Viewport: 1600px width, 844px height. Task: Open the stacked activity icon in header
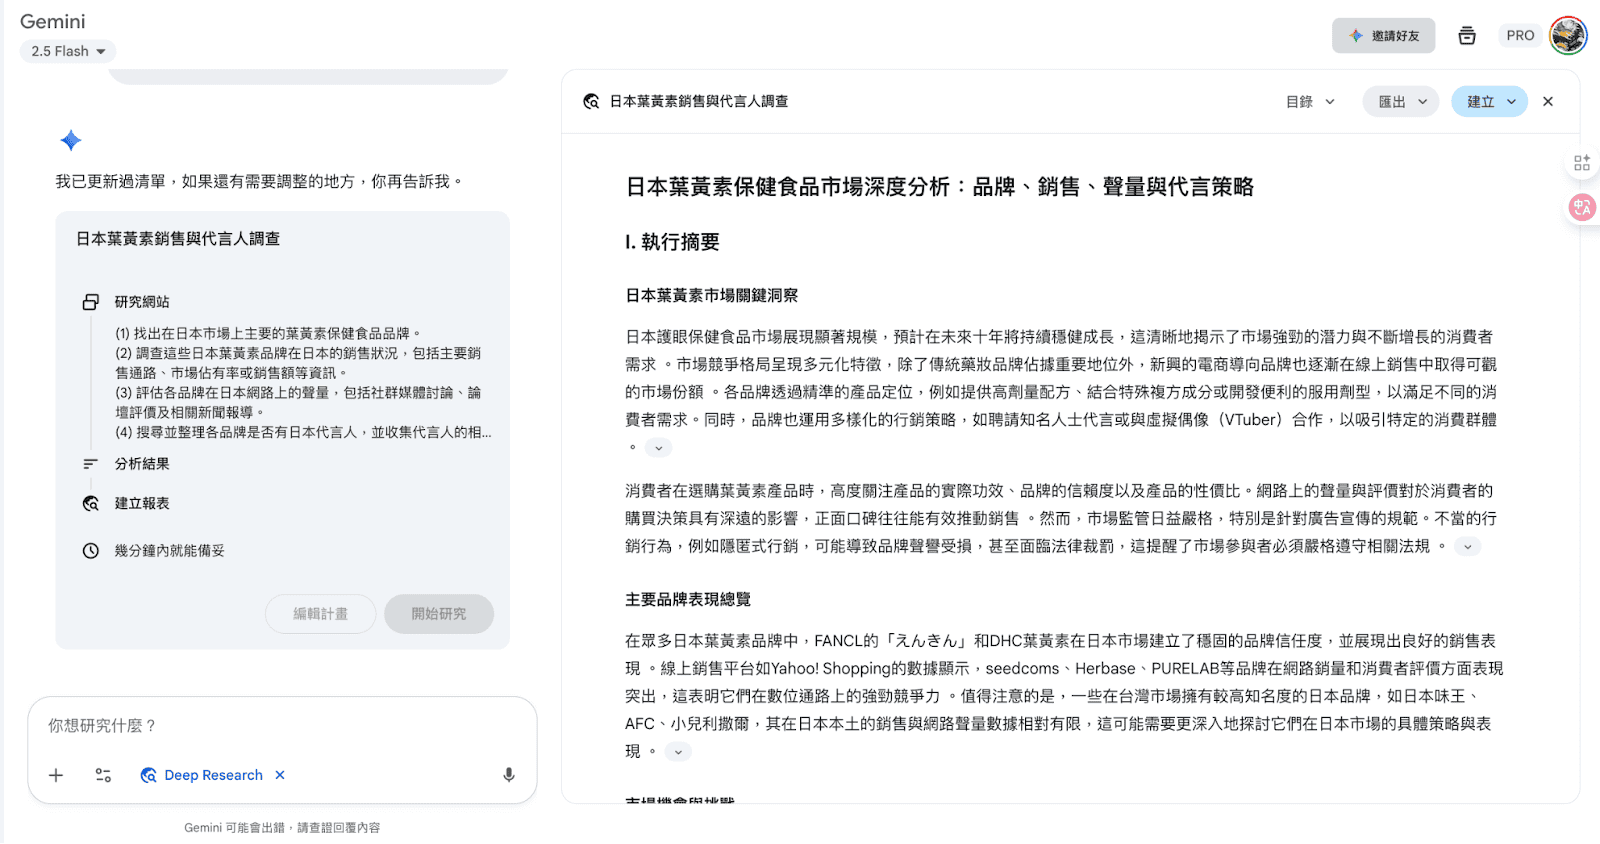tap(1467, 35)
